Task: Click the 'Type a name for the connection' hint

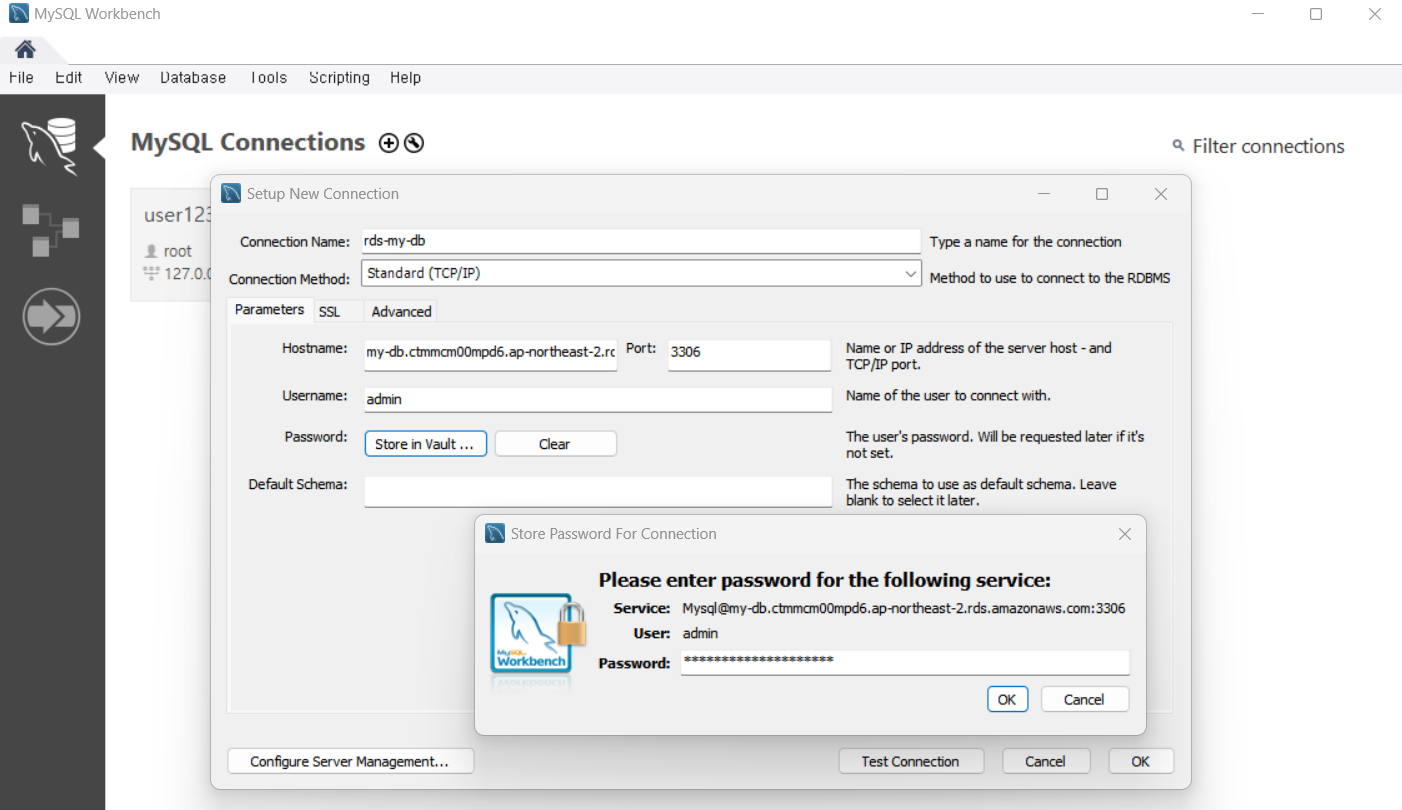Action: (x=1026, y=242)
